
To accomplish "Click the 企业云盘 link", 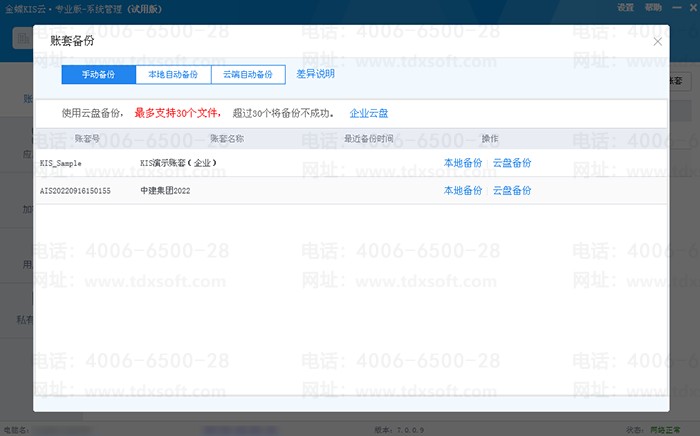I will [369, 113].
